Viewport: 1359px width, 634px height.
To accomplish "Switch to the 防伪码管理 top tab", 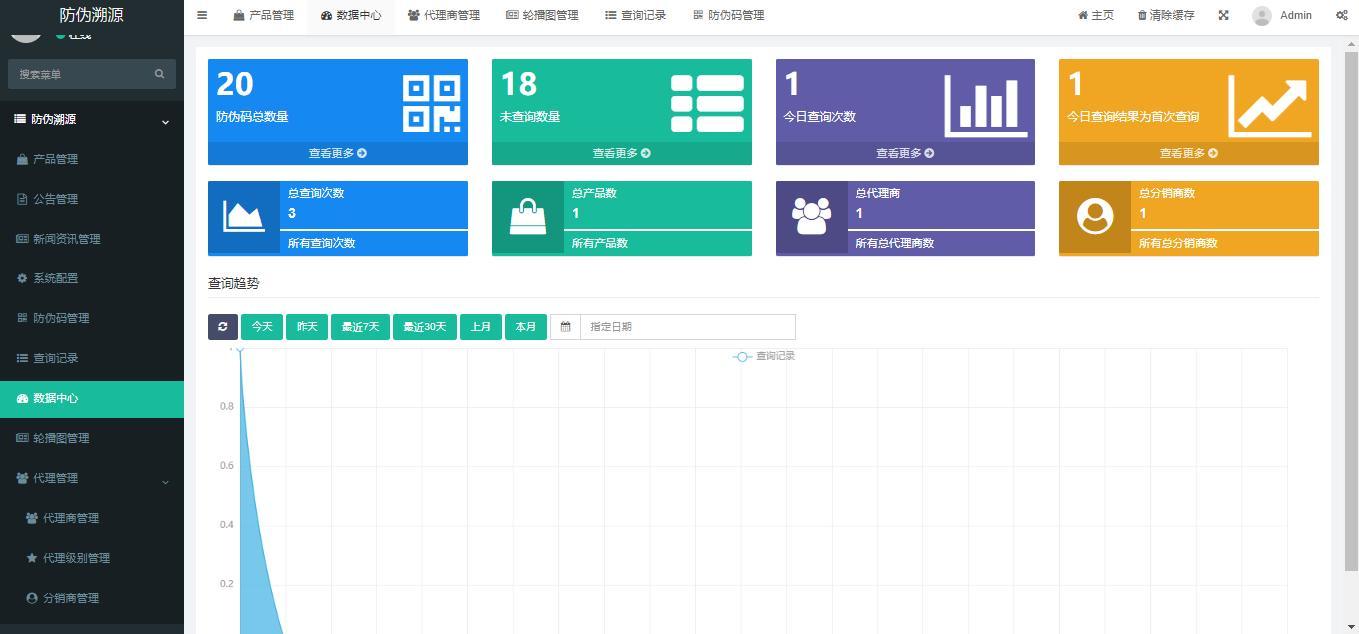I will coord(729,15).
